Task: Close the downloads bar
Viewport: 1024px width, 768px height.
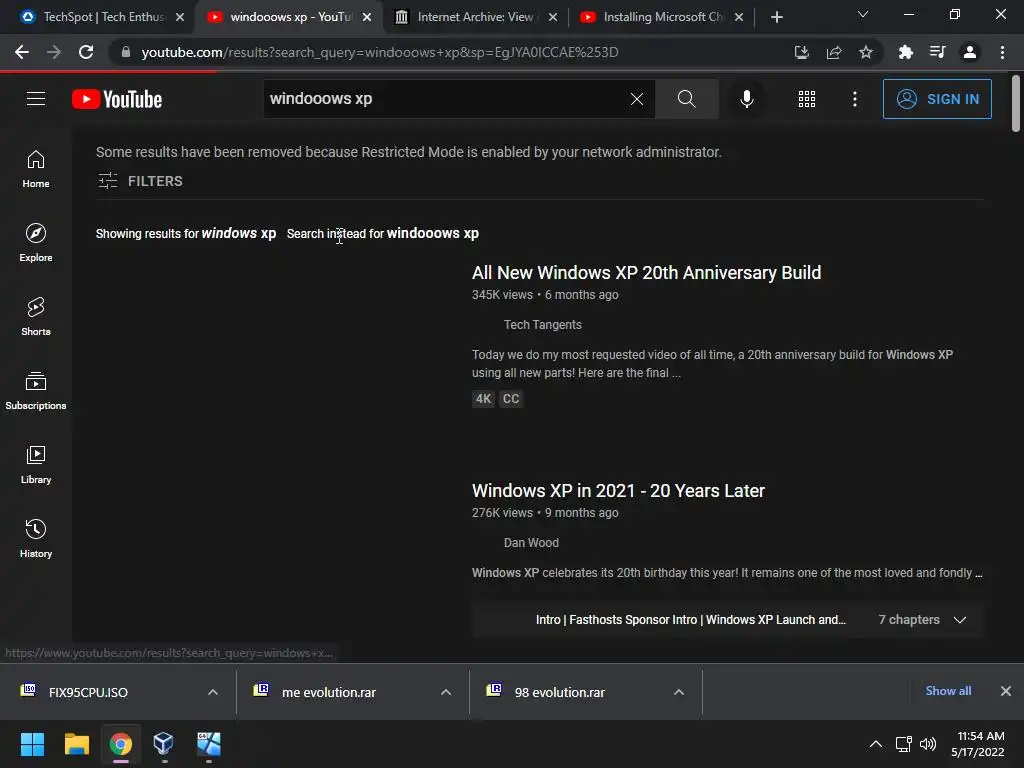Action: click(x=1006, y=691)
